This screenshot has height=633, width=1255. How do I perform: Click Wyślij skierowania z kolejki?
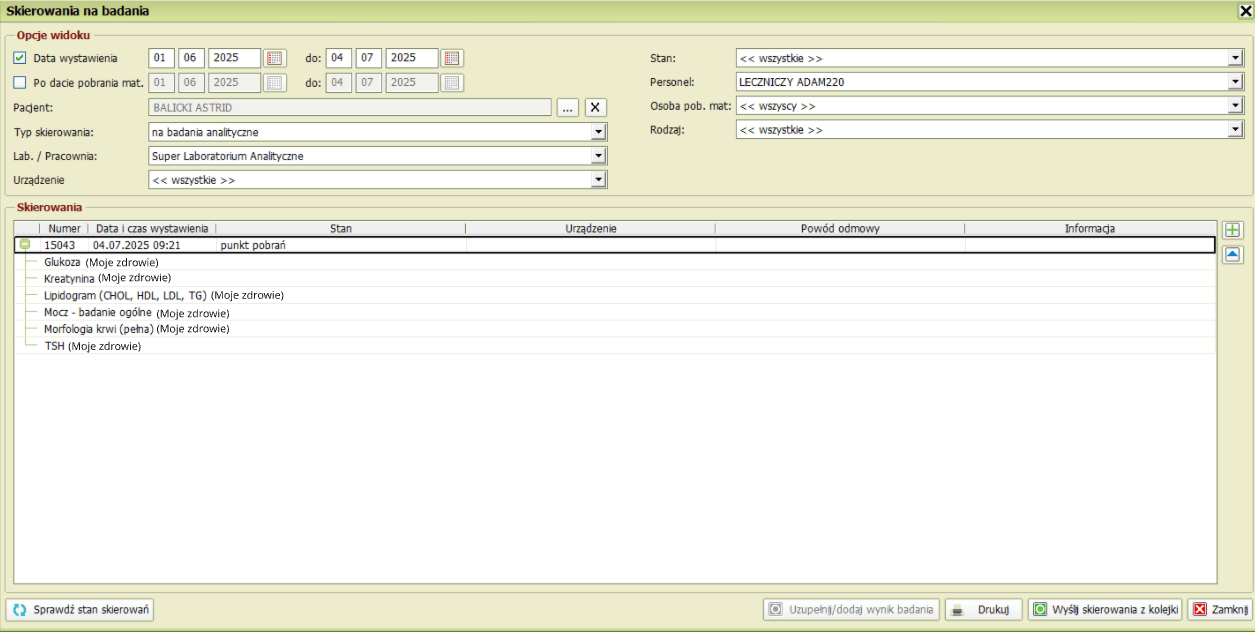click(1105, 609)
